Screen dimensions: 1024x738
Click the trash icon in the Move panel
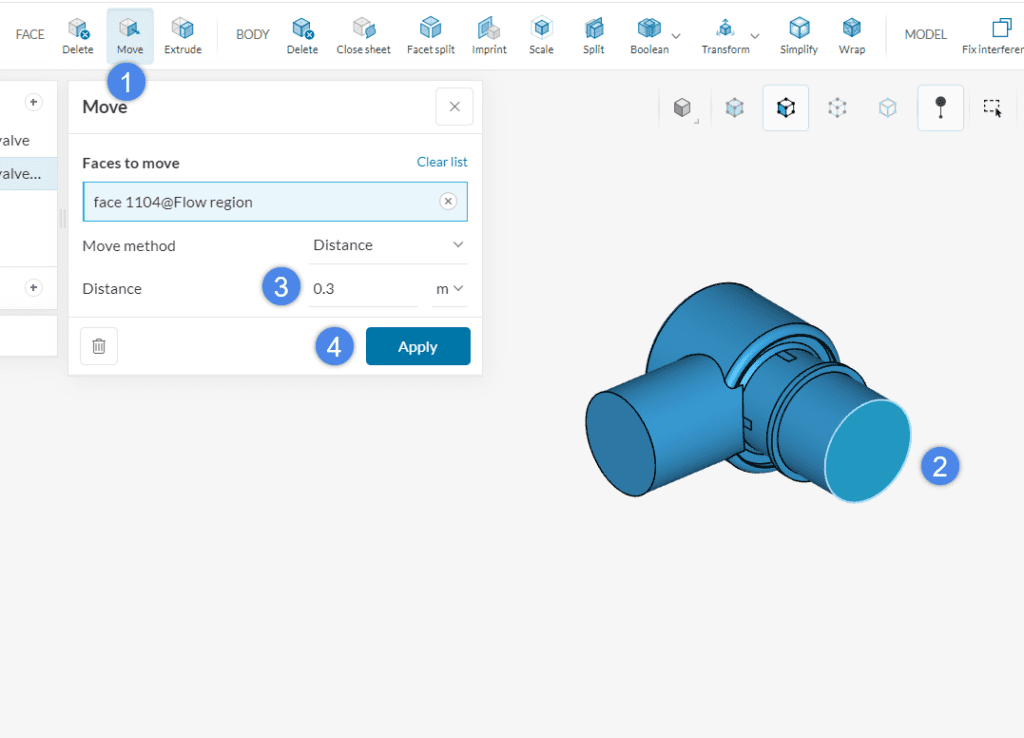click(x=98, y=345)
